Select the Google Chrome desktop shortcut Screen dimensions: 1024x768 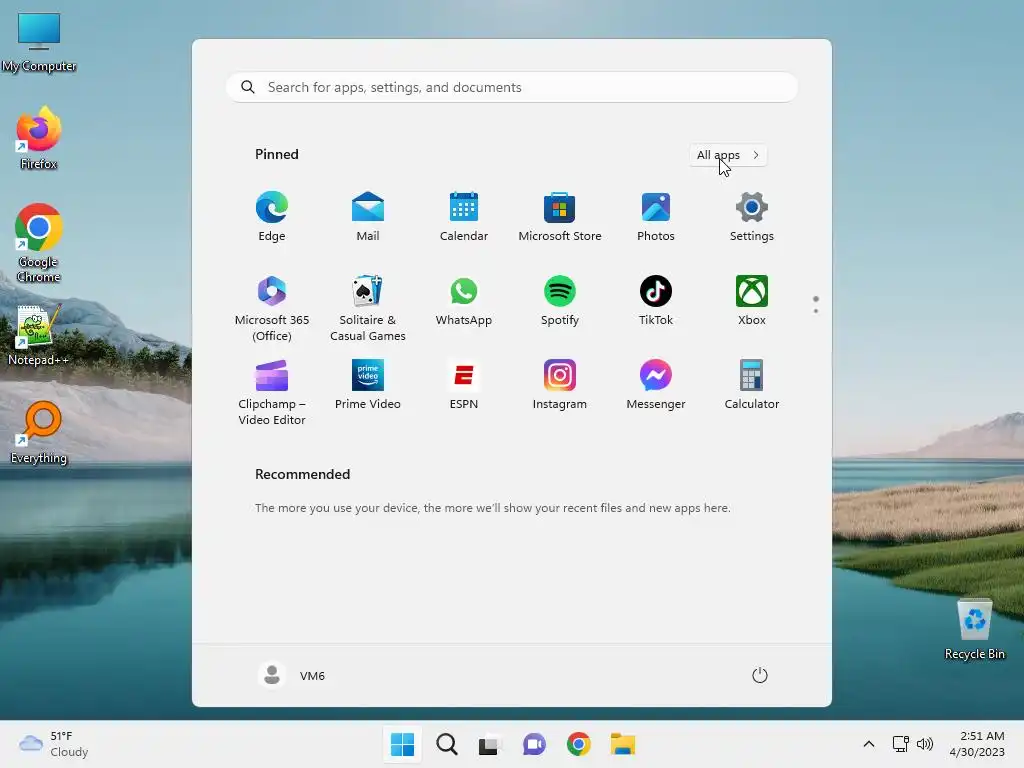coord(39,243)
